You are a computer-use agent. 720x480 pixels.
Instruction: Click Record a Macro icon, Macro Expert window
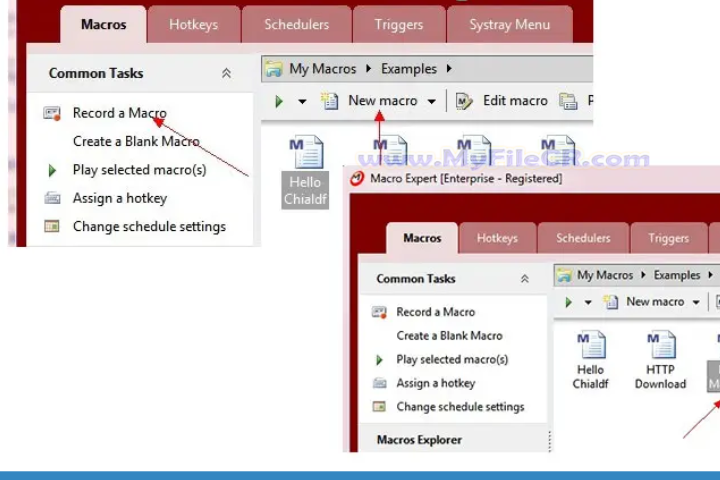[379, 312]
